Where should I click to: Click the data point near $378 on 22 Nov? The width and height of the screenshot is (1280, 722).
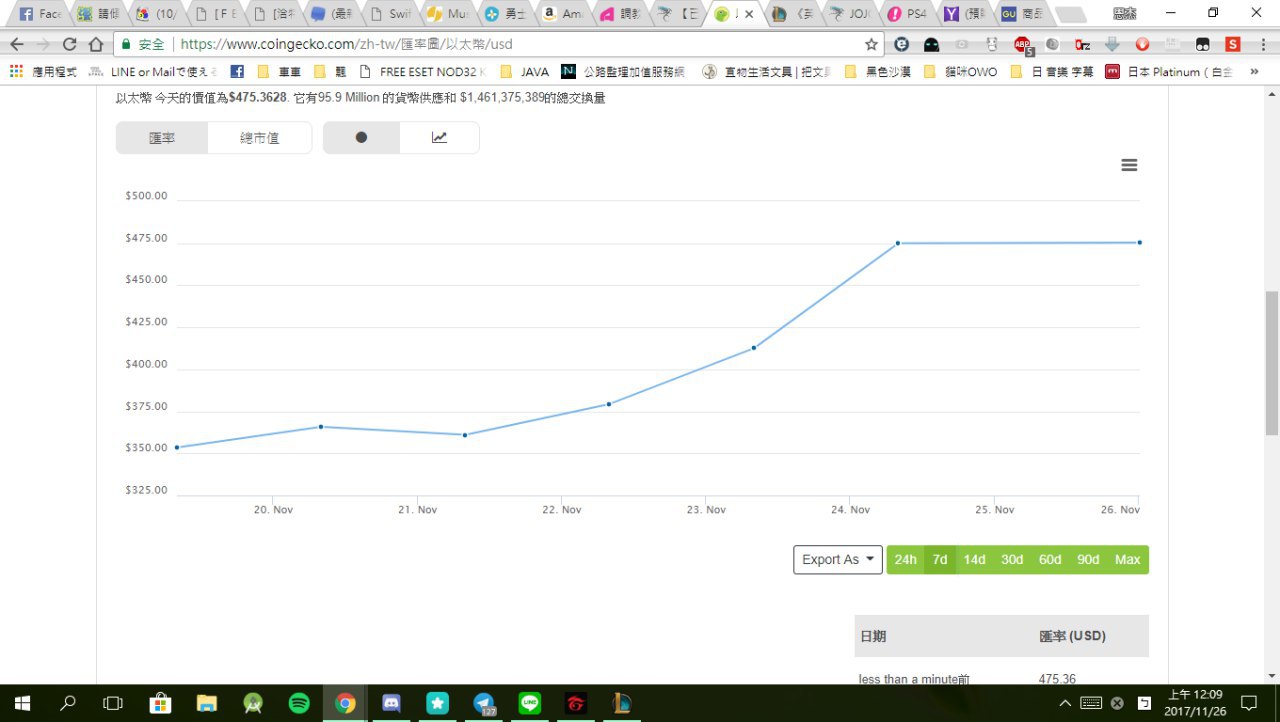pyautogui.click(x=609, y=404)
